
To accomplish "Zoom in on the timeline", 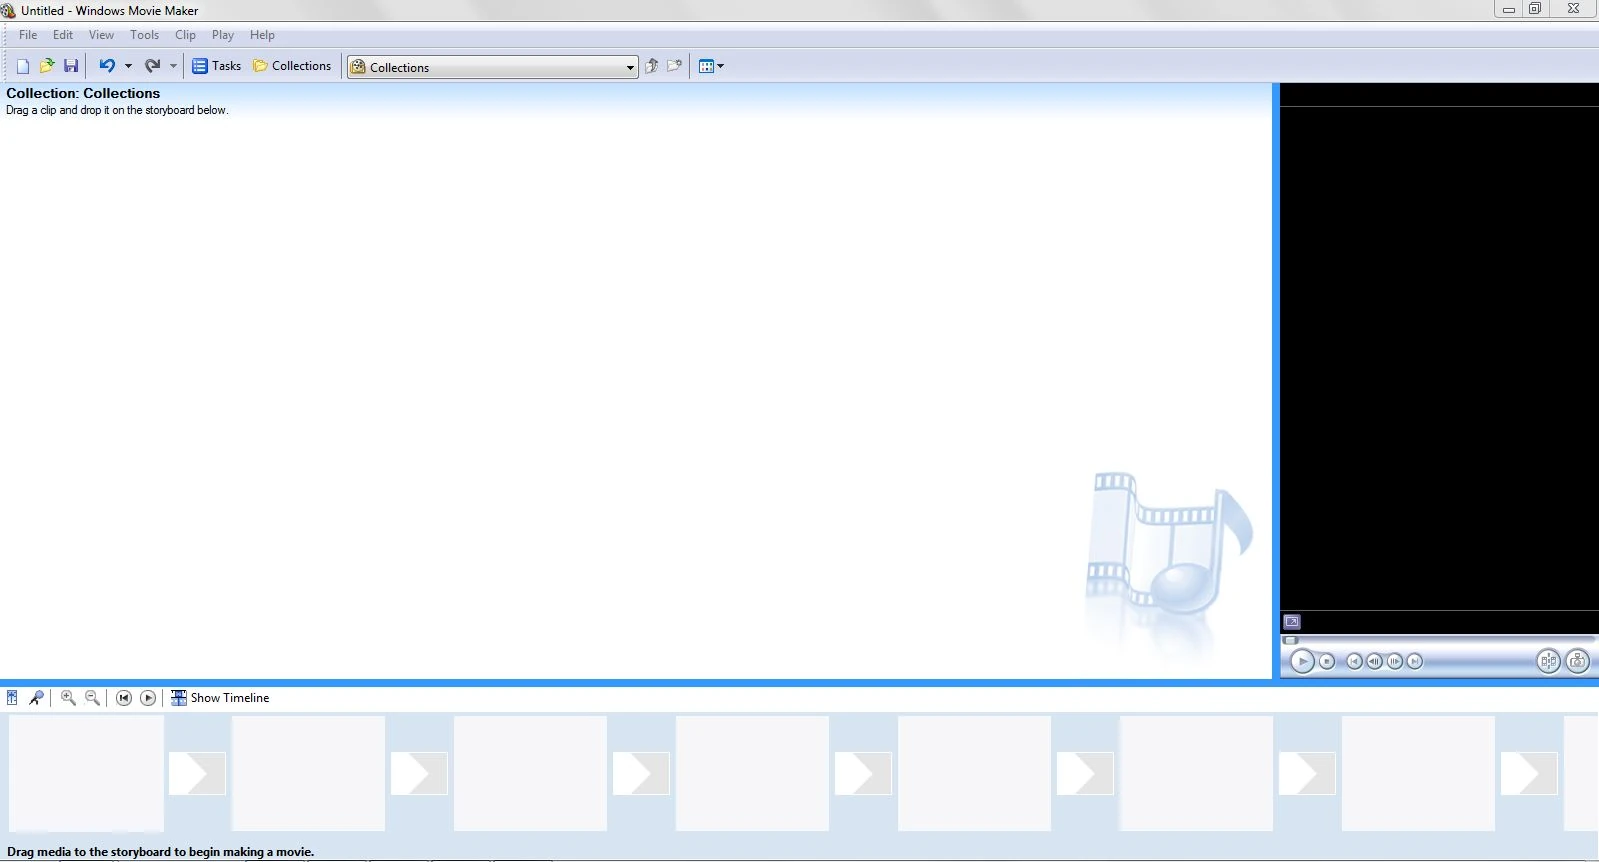I will (x=68, y=698).
